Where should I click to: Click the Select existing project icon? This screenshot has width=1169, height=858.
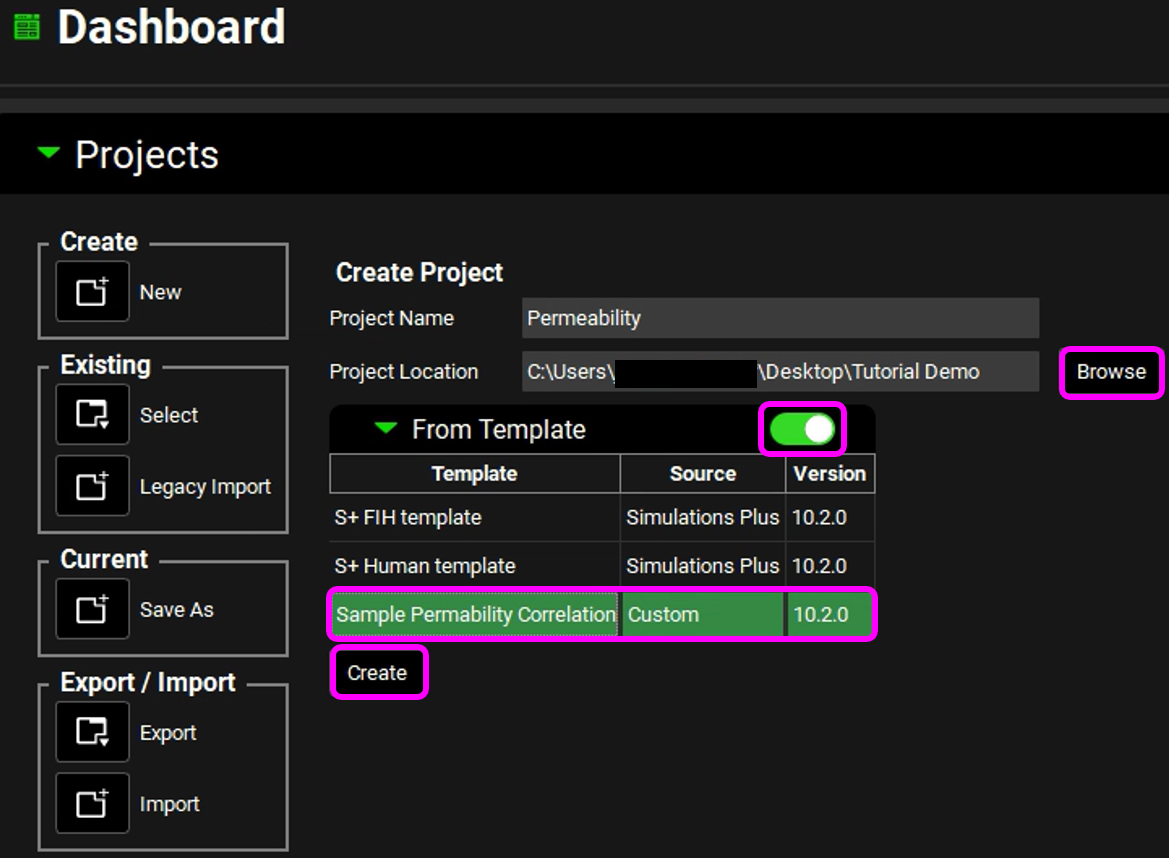(92, 415)
